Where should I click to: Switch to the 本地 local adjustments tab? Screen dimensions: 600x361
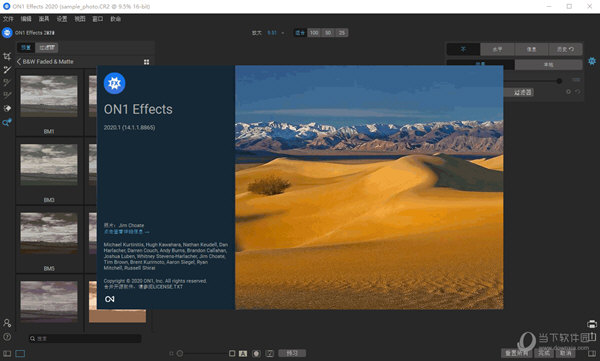(x=548, y=65)
